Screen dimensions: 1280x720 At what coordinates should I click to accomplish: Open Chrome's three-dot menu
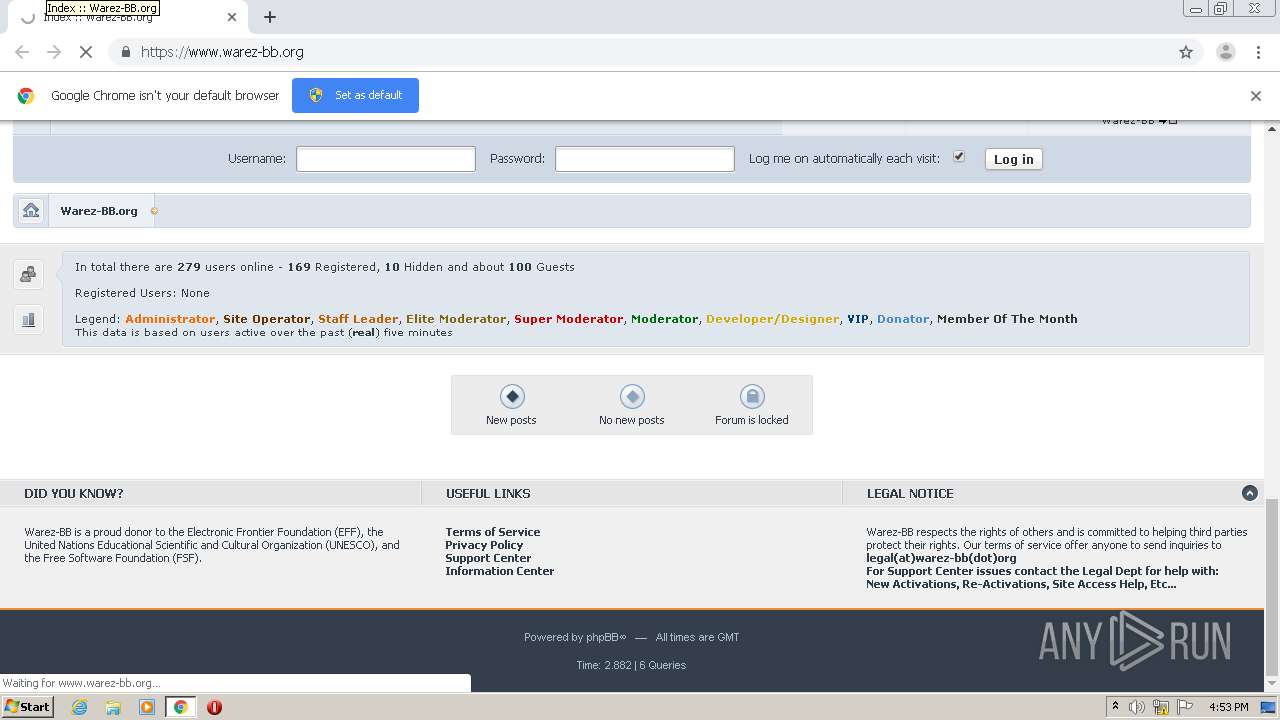point(1258,52)
